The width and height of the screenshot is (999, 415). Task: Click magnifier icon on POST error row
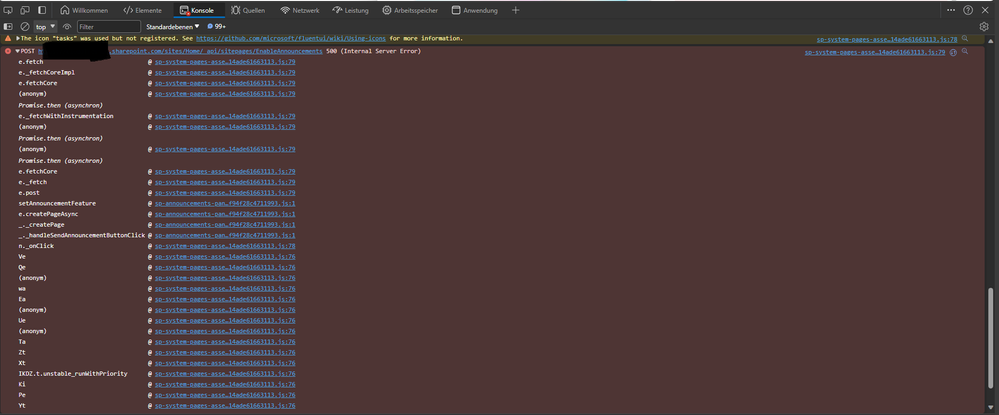click(965, 51)
